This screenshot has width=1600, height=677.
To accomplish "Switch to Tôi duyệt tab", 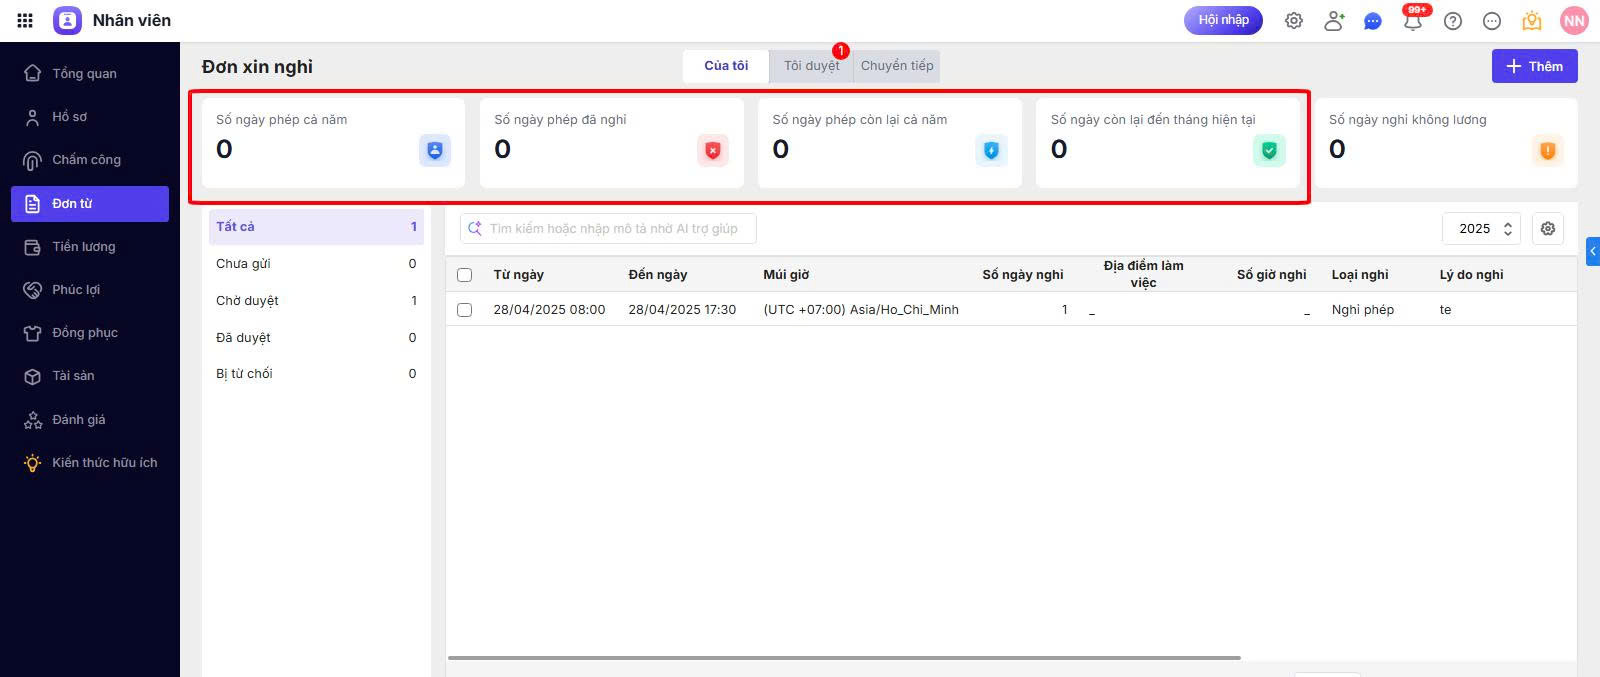I will [811, 66].
